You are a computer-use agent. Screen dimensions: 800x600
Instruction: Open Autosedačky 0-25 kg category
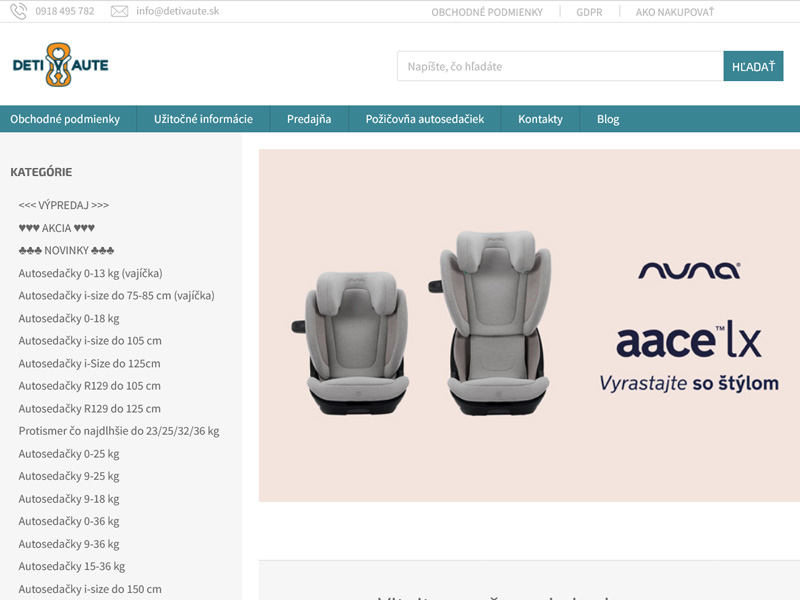69,454
